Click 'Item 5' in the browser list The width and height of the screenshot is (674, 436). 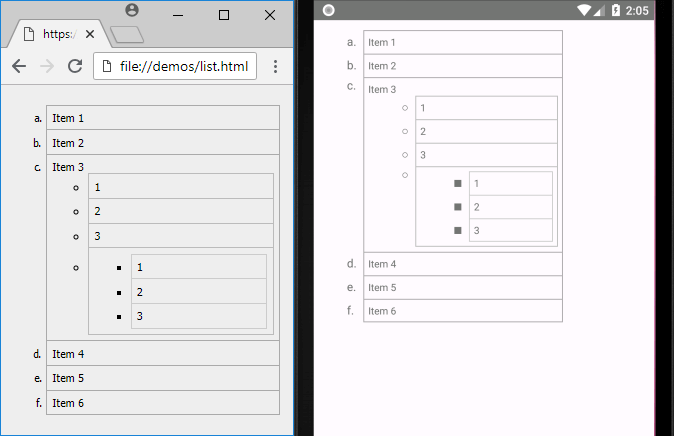click(x=163, y=378)
